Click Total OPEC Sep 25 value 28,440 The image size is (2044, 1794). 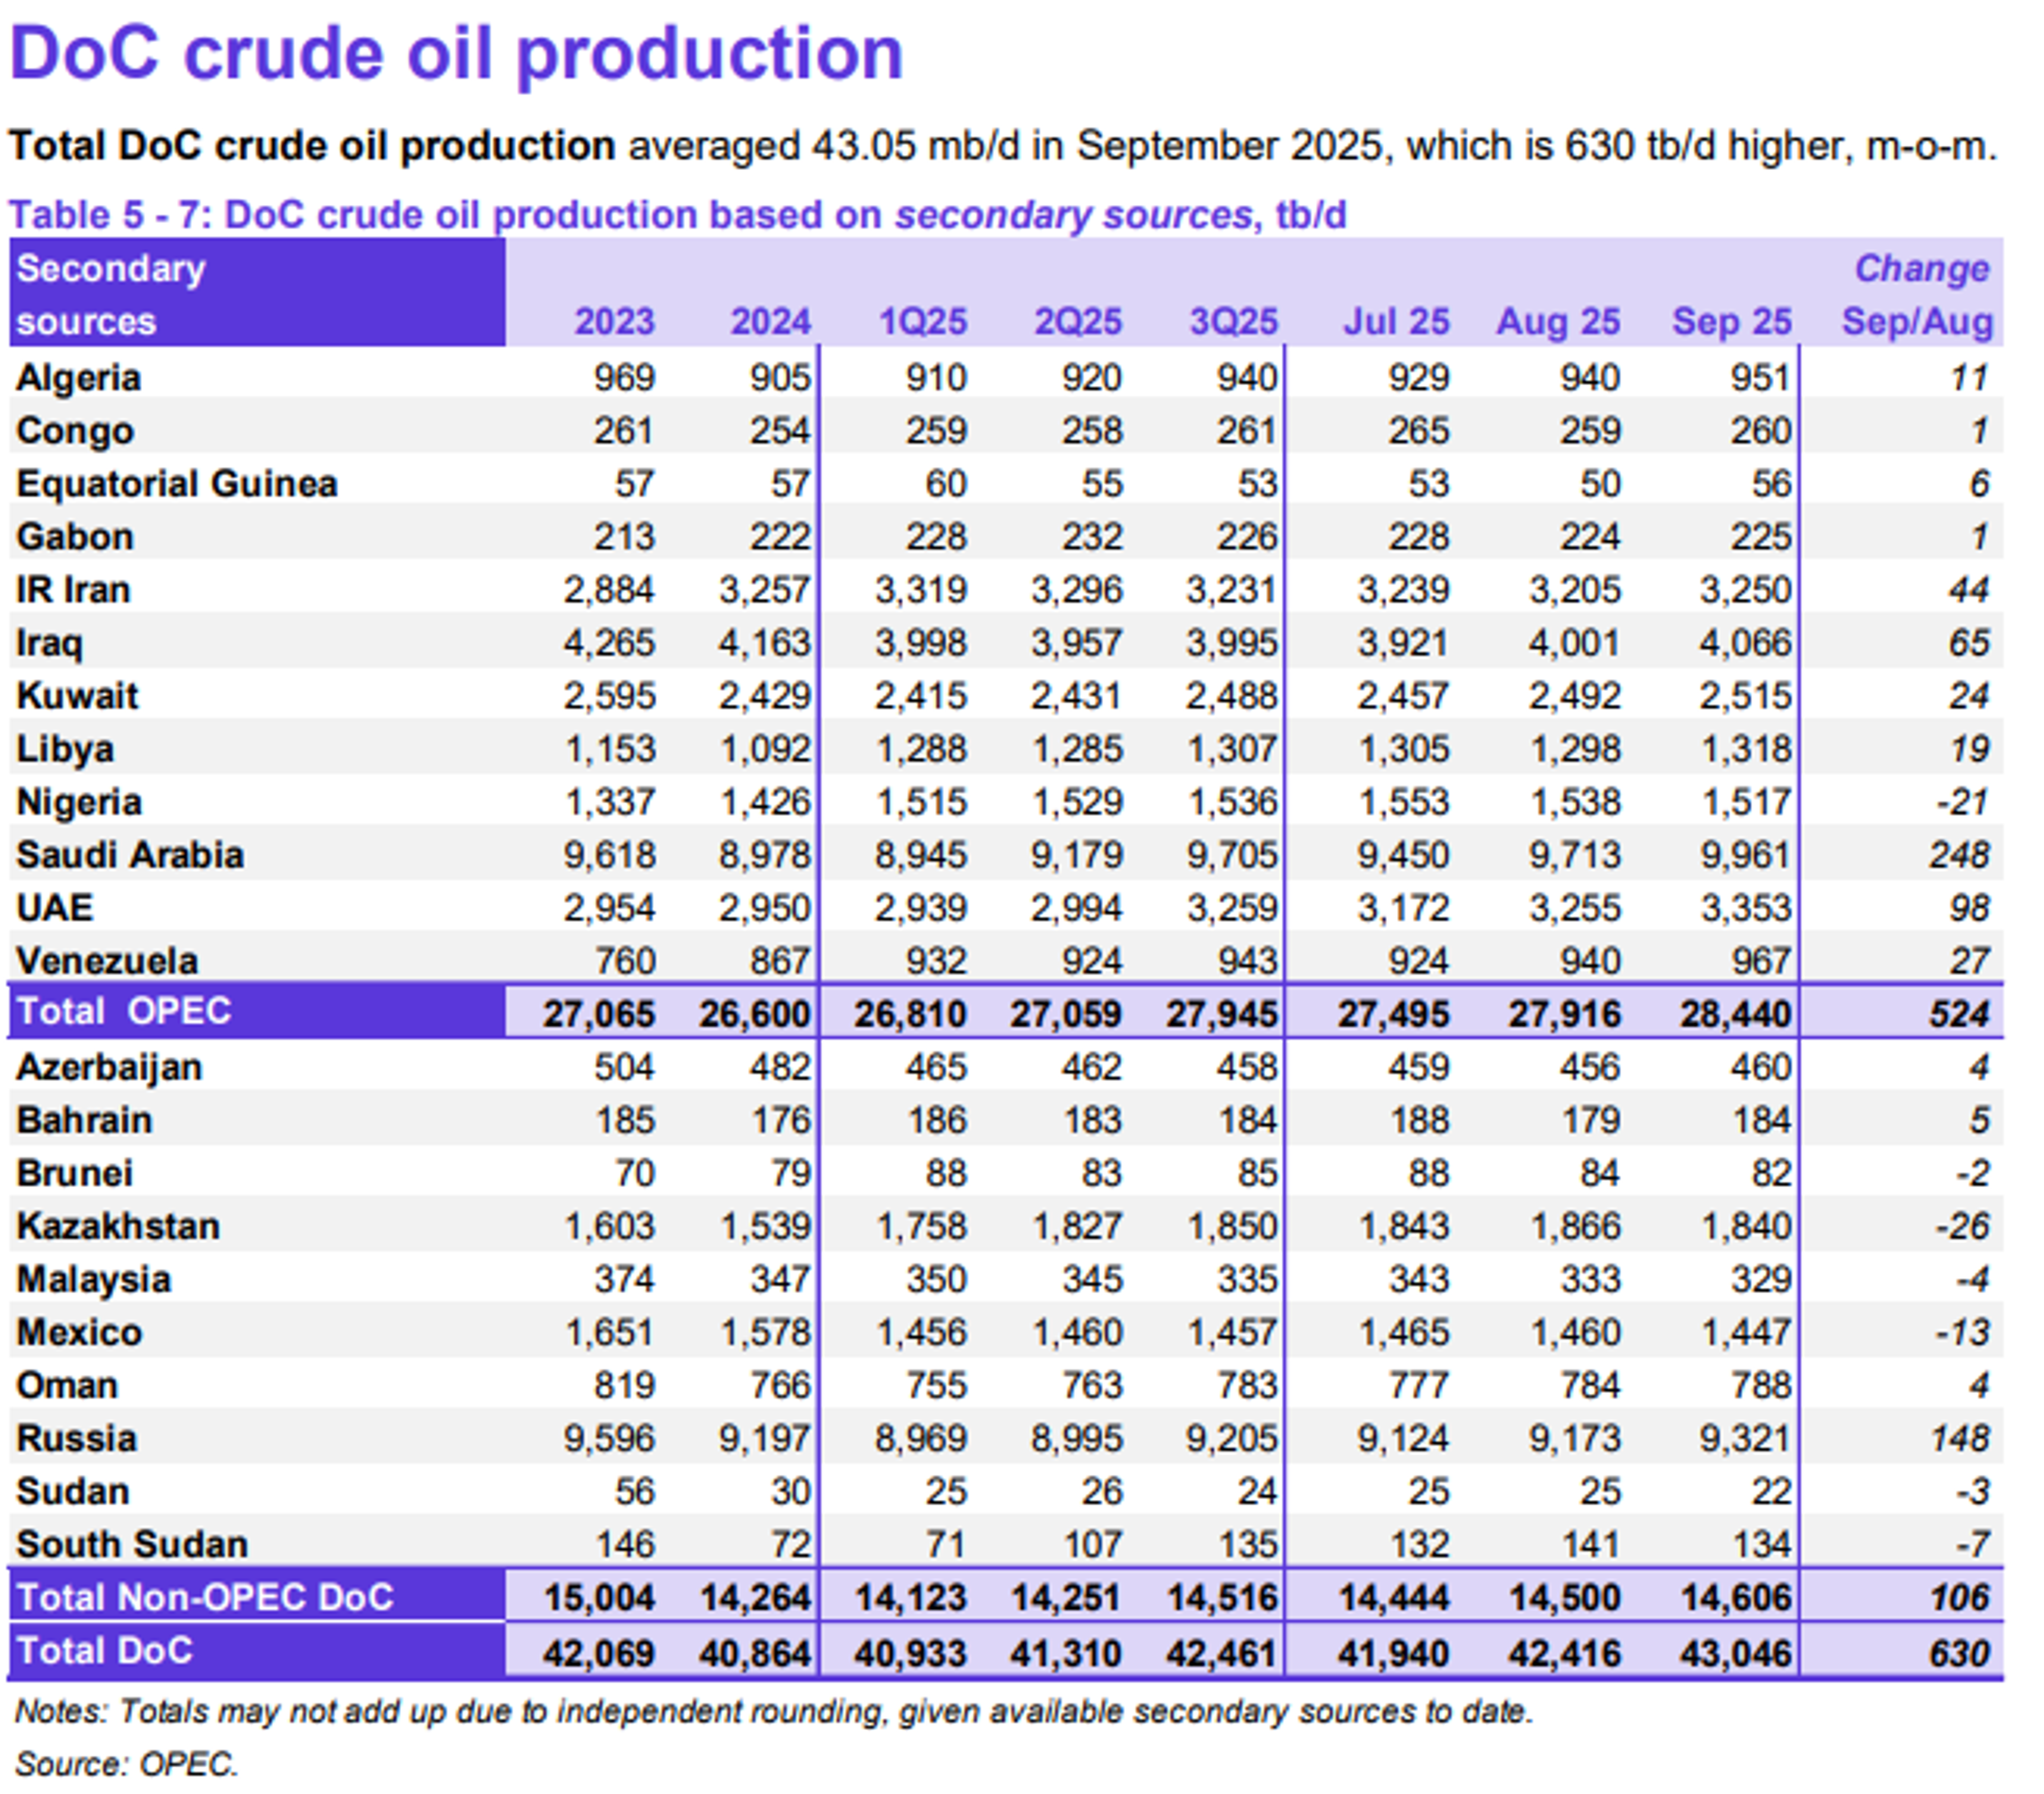pyautogui.click(x=1735, y=1014)
